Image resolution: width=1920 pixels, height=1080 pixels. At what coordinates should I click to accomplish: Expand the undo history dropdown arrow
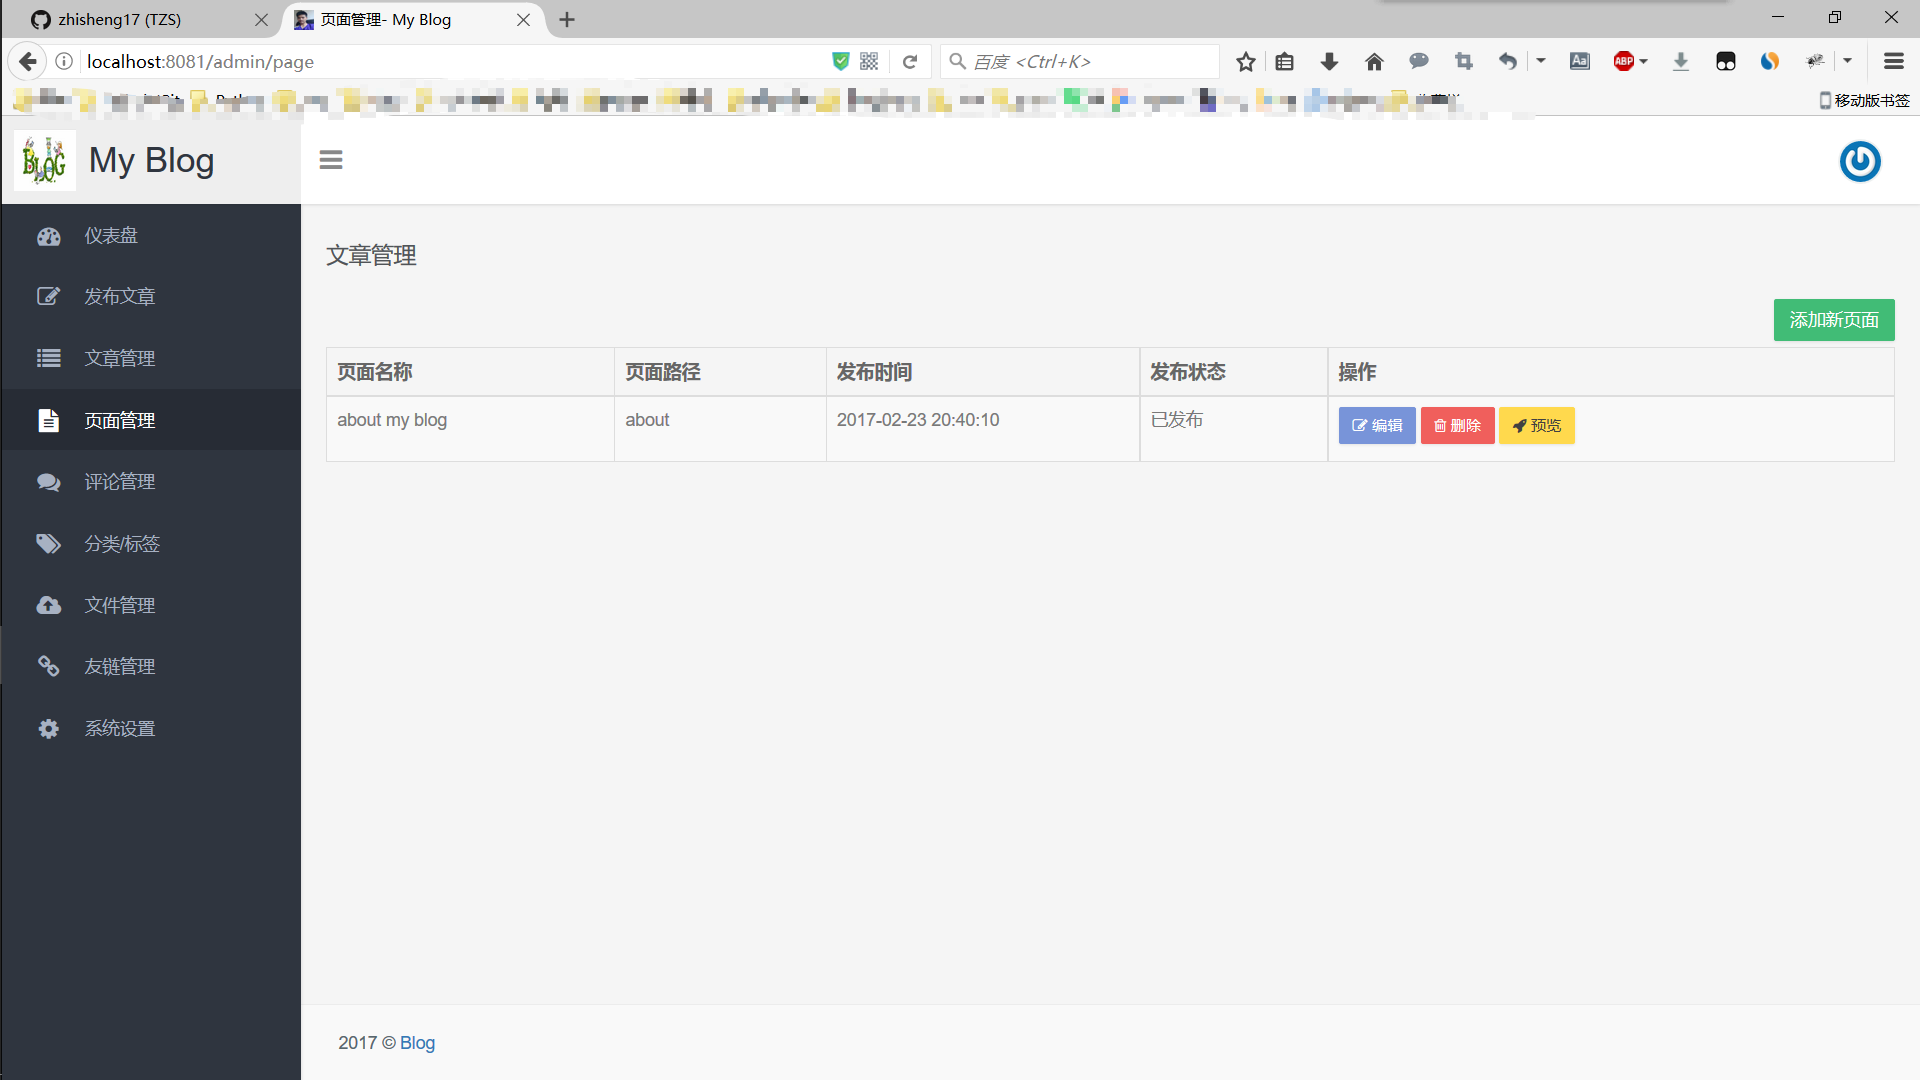pyautogui.click(x=1541, y=62)
